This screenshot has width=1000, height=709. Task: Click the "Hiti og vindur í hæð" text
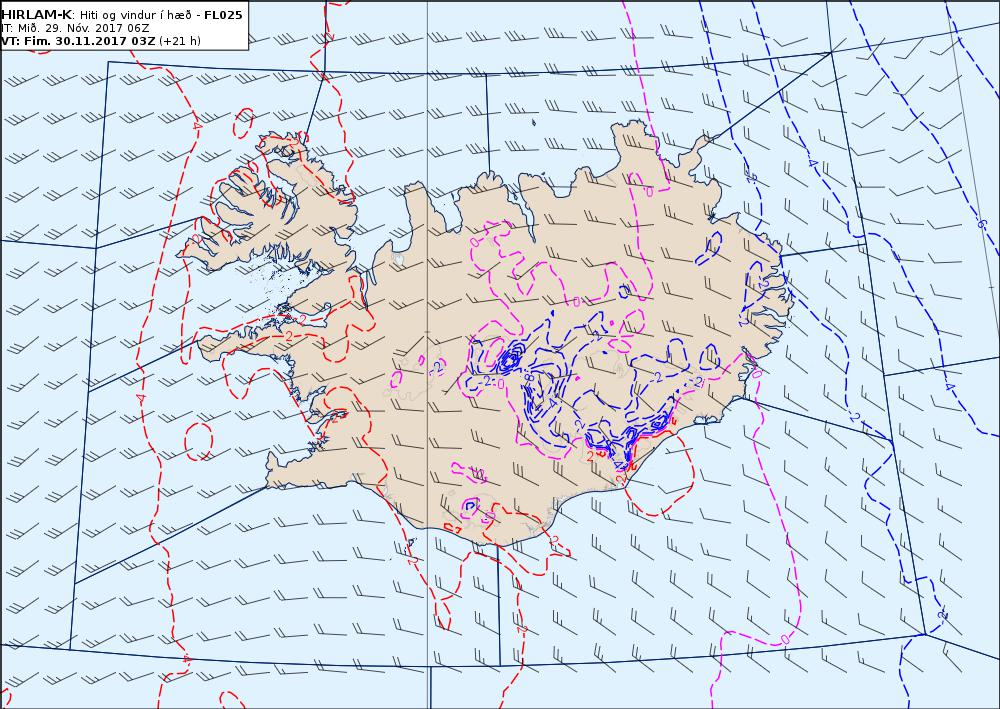click(136, 15)
